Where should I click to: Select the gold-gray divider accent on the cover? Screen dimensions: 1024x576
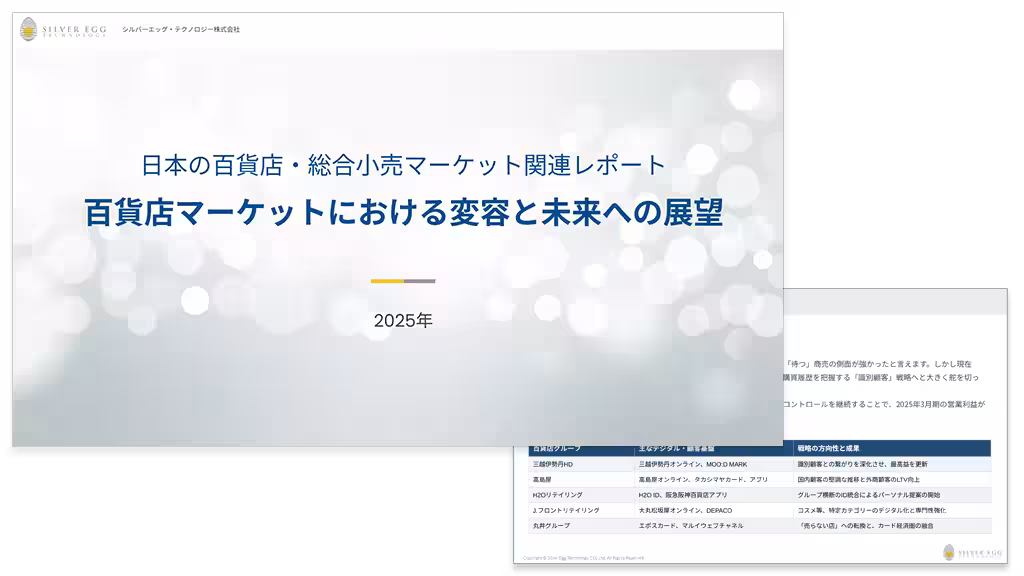coord(400,281)
